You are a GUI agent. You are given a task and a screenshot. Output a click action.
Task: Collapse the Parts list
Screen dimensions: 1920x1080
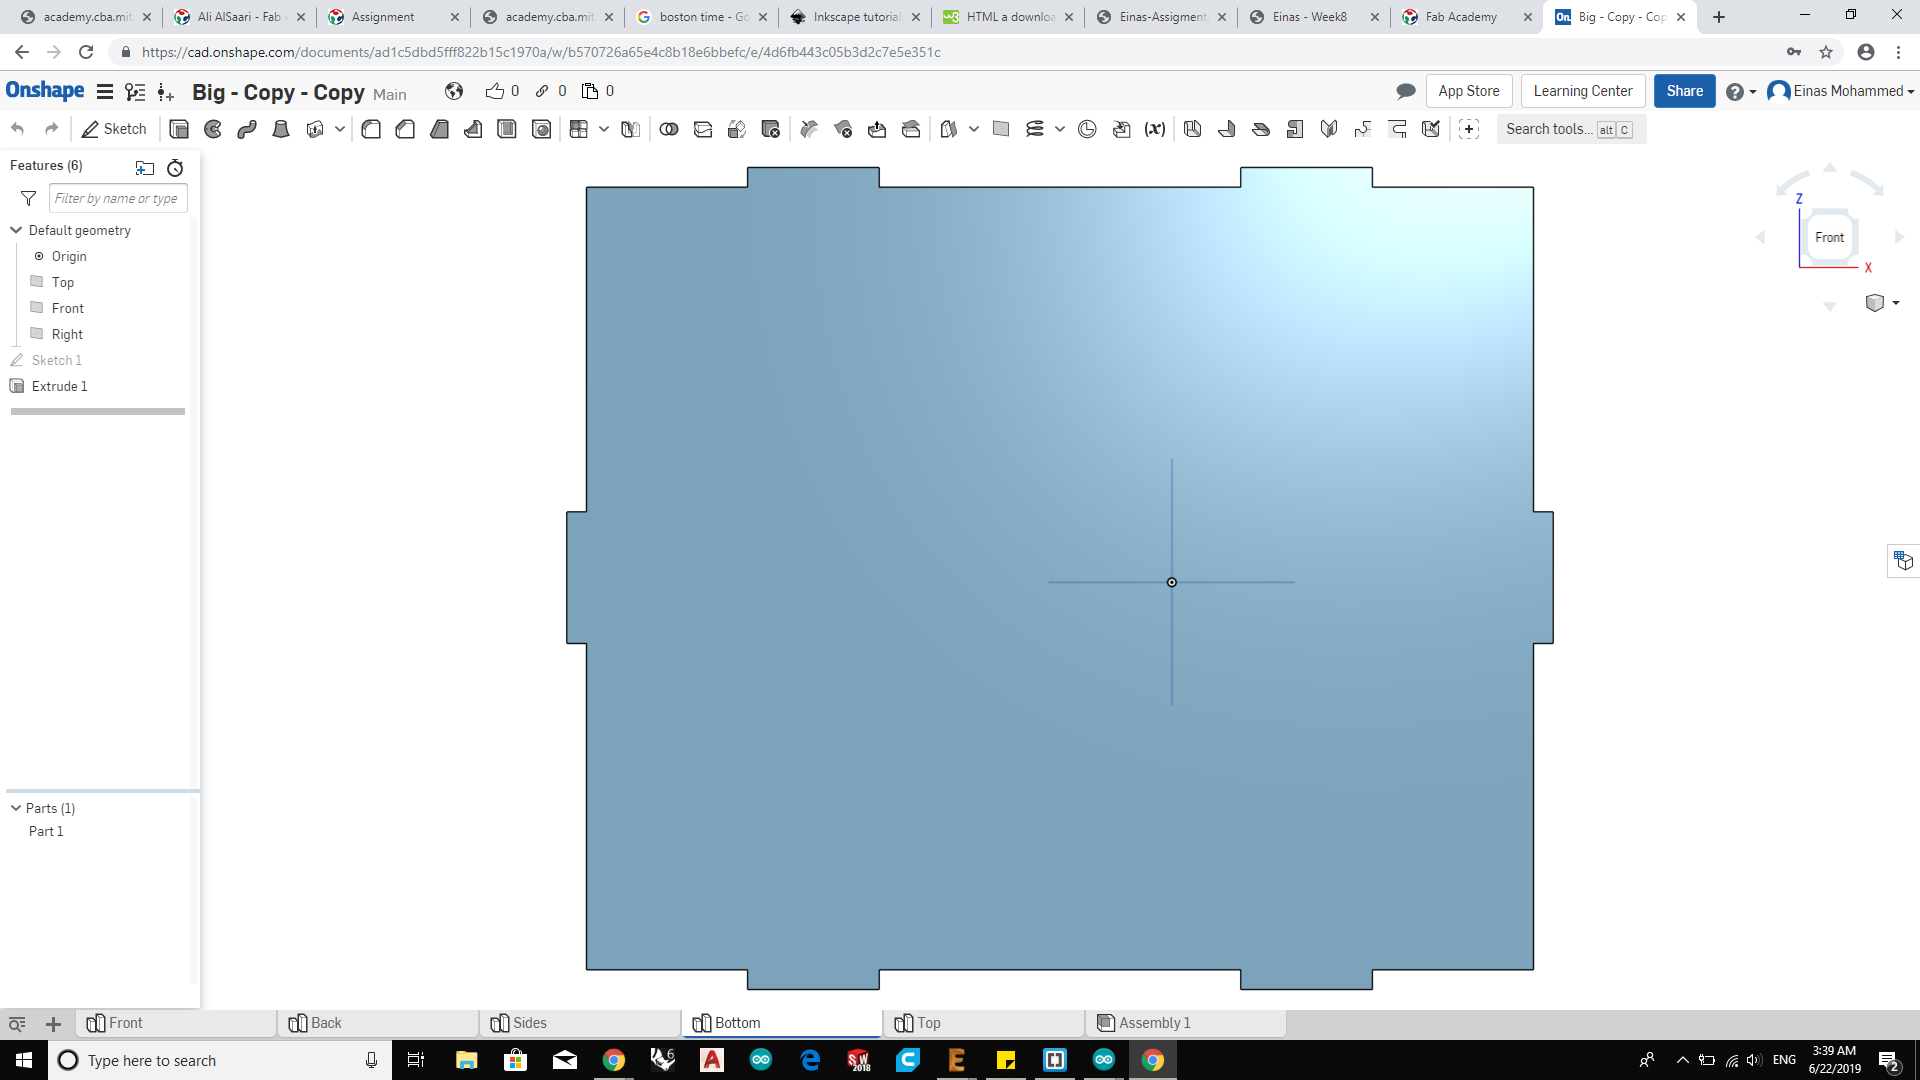coord(16,808)
